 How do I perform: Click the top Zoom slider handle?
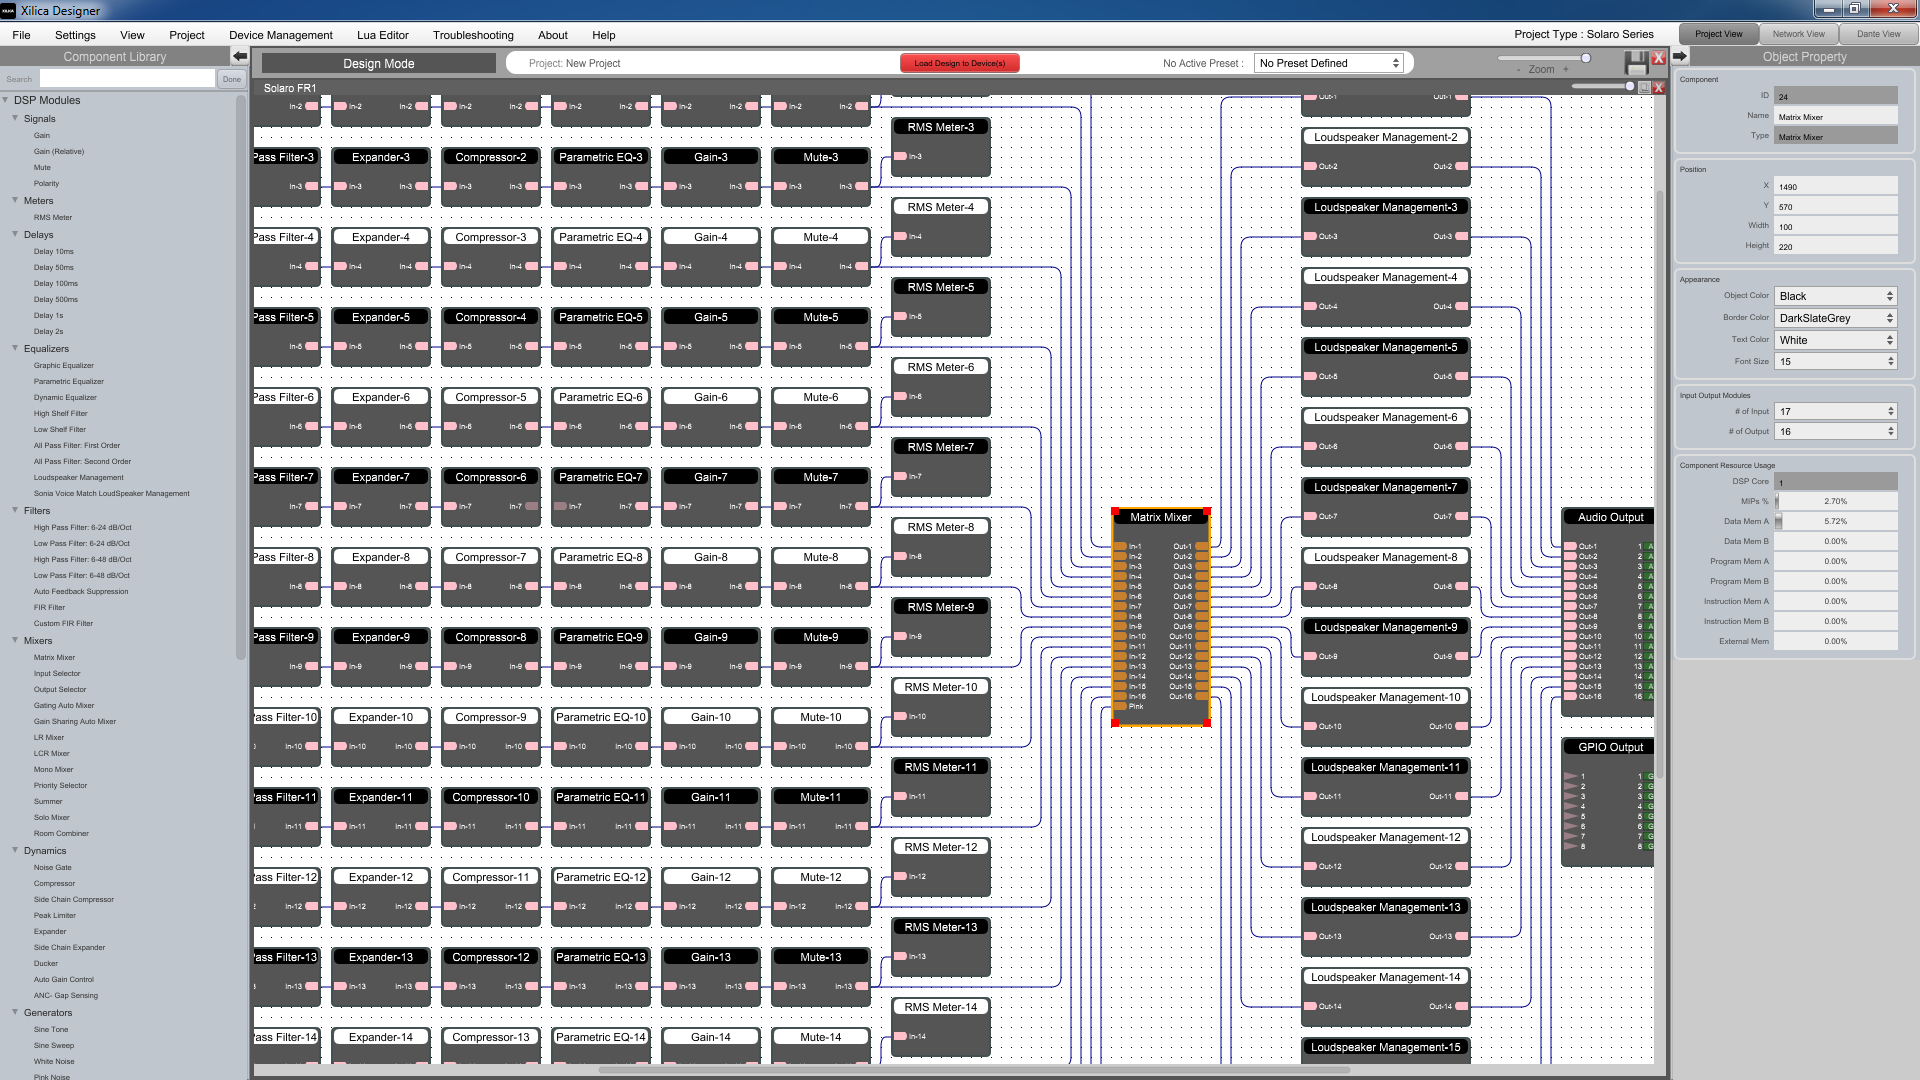click(x=1586, y=58)
